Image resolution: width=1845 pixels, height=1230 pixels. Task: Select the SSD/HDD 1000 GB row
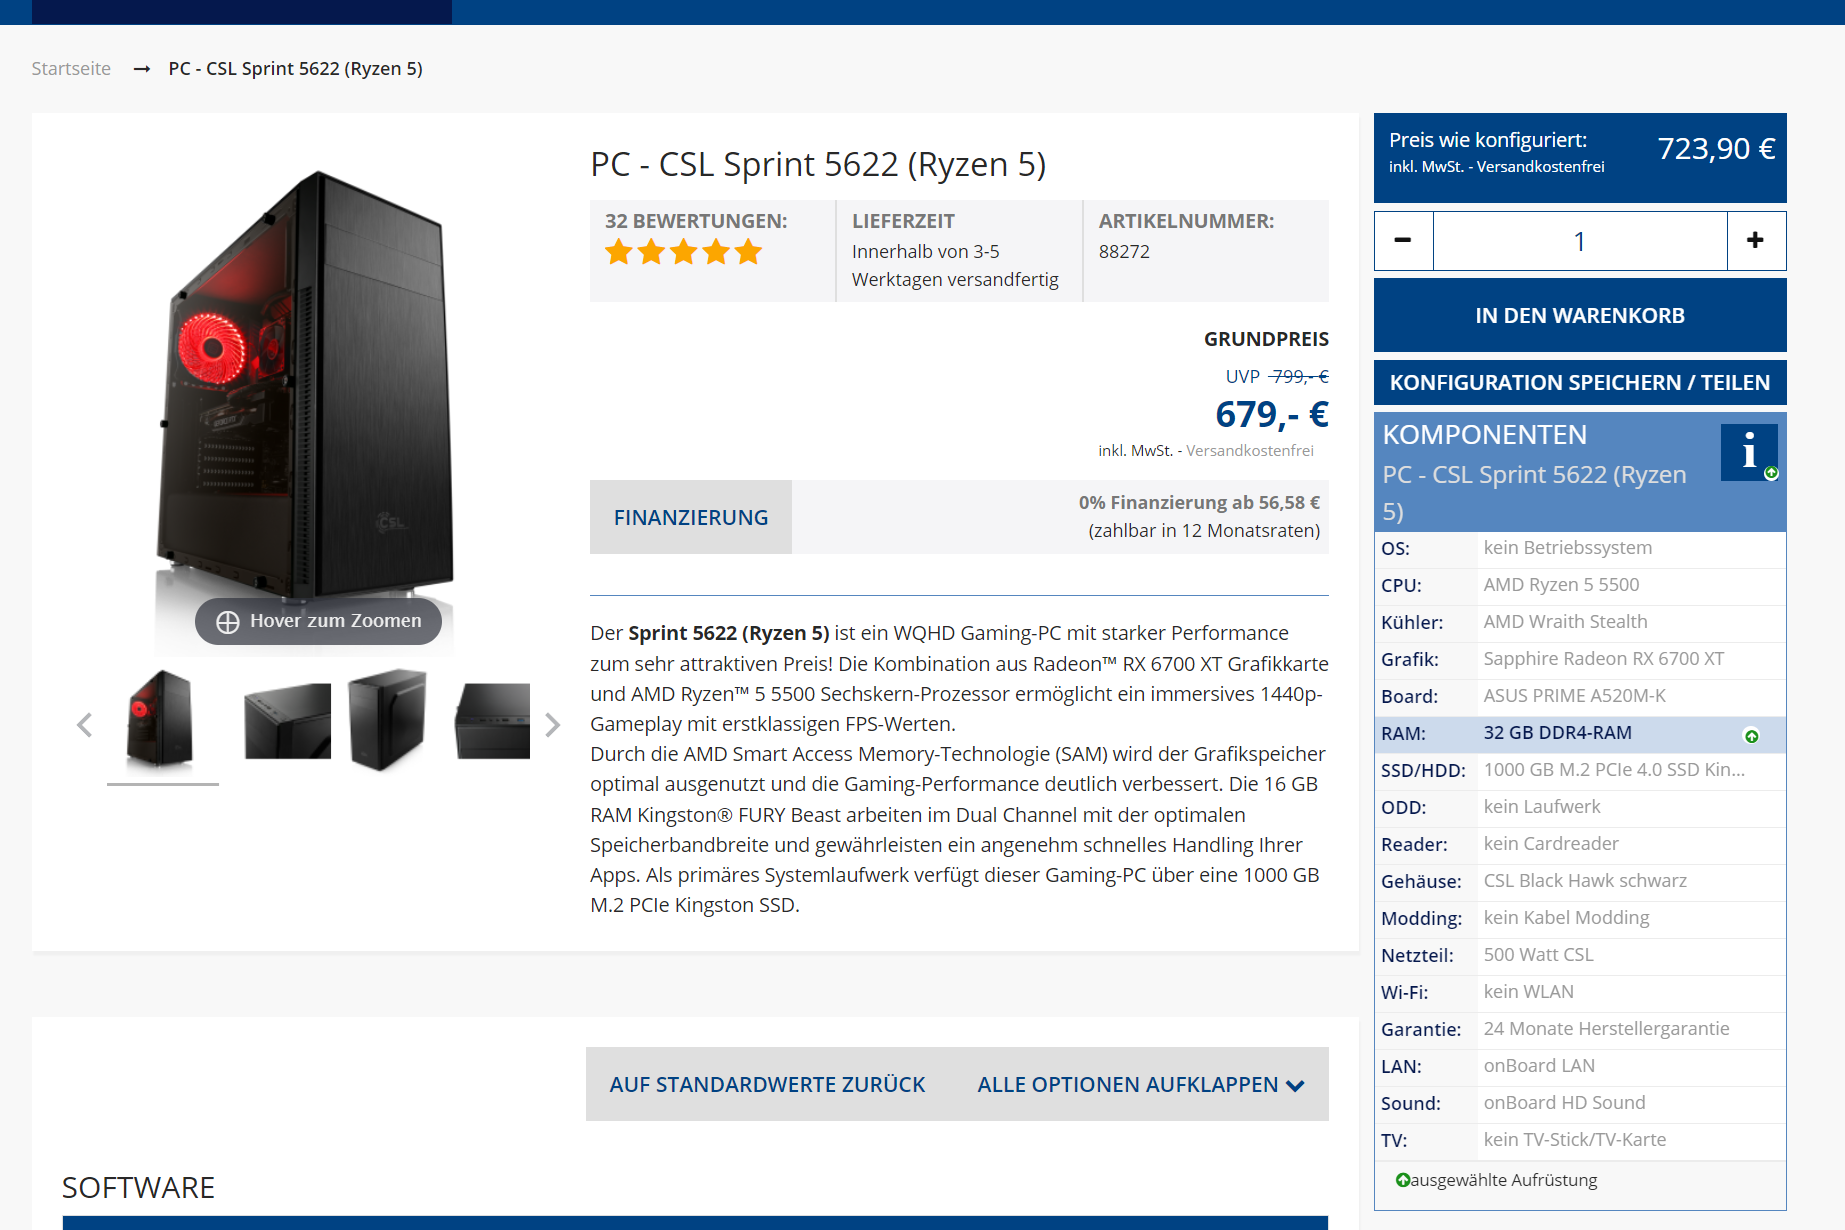1580,770
